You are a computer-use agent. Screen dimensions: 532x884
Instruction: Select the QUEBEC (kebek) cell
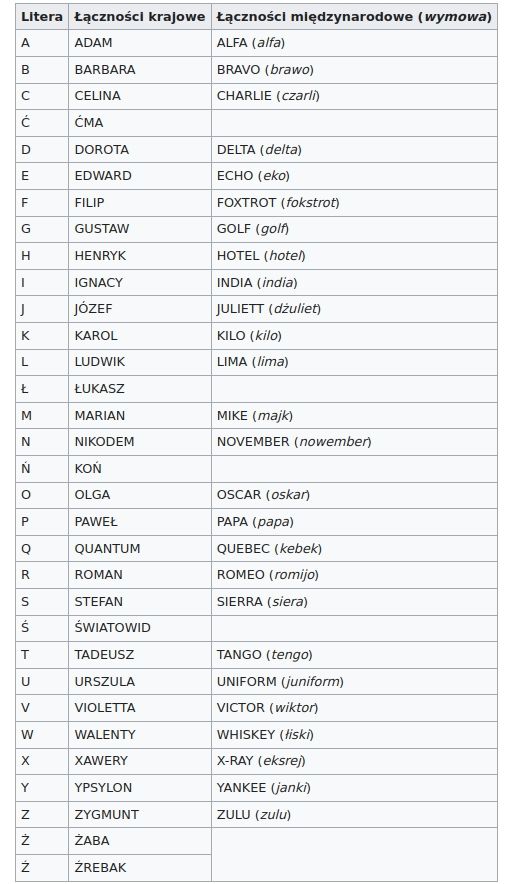(354, 548)
